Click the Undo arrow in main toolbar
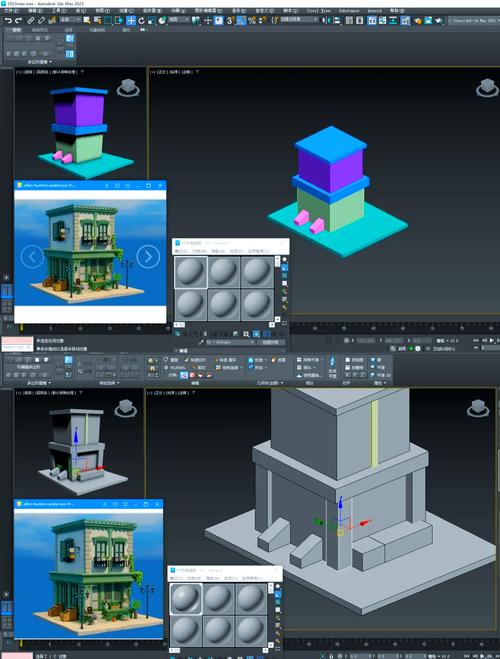 click(8, 20)
